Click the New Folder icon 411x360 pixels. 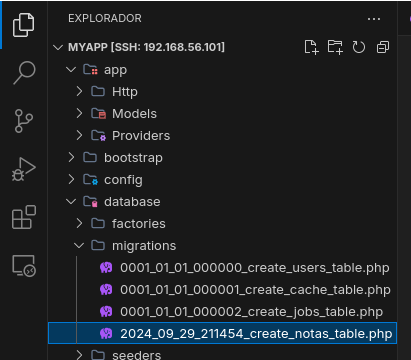coord(335,47)
